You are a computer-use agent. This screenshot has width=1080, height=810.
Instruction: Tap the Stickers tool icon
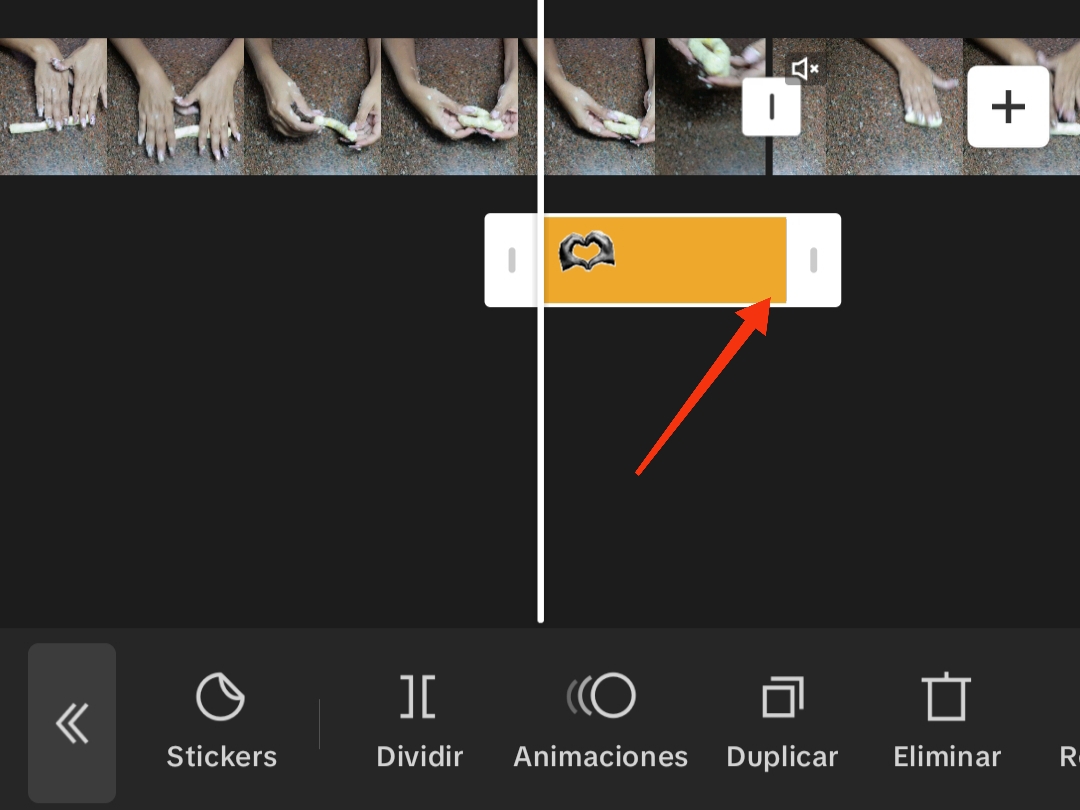[x=221, y=720]
